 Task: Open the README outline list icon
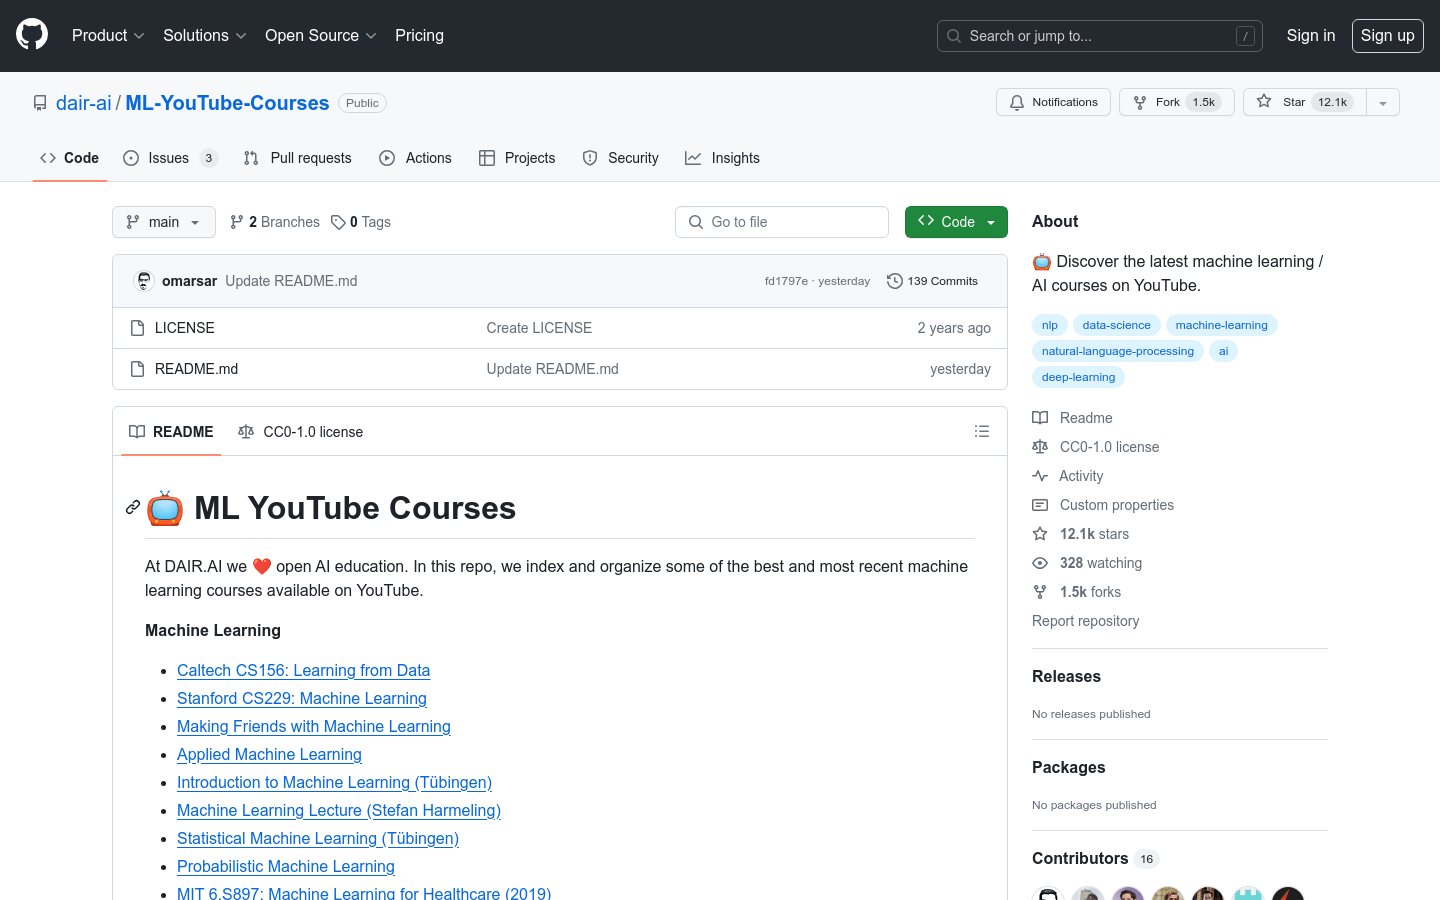click(x=982, y=431)
